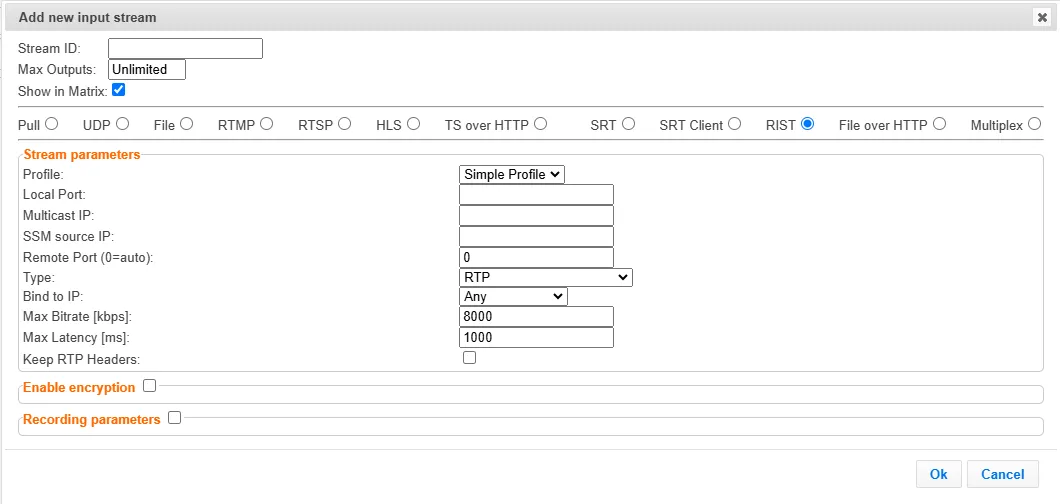Select the SRT Client radio button
Screen dimensions: 1060x504
[x=734, y=124]
